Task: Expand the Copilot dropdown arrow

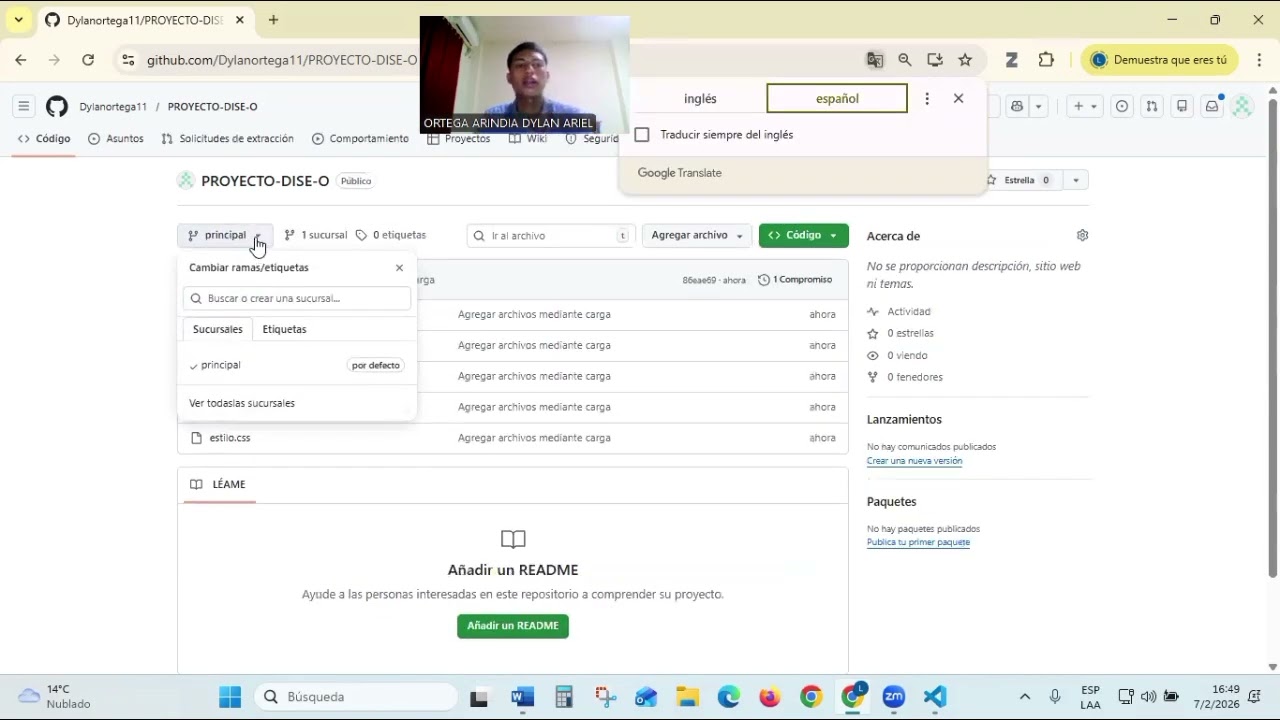Action: pyautogui.click(x=1039, y=106)
